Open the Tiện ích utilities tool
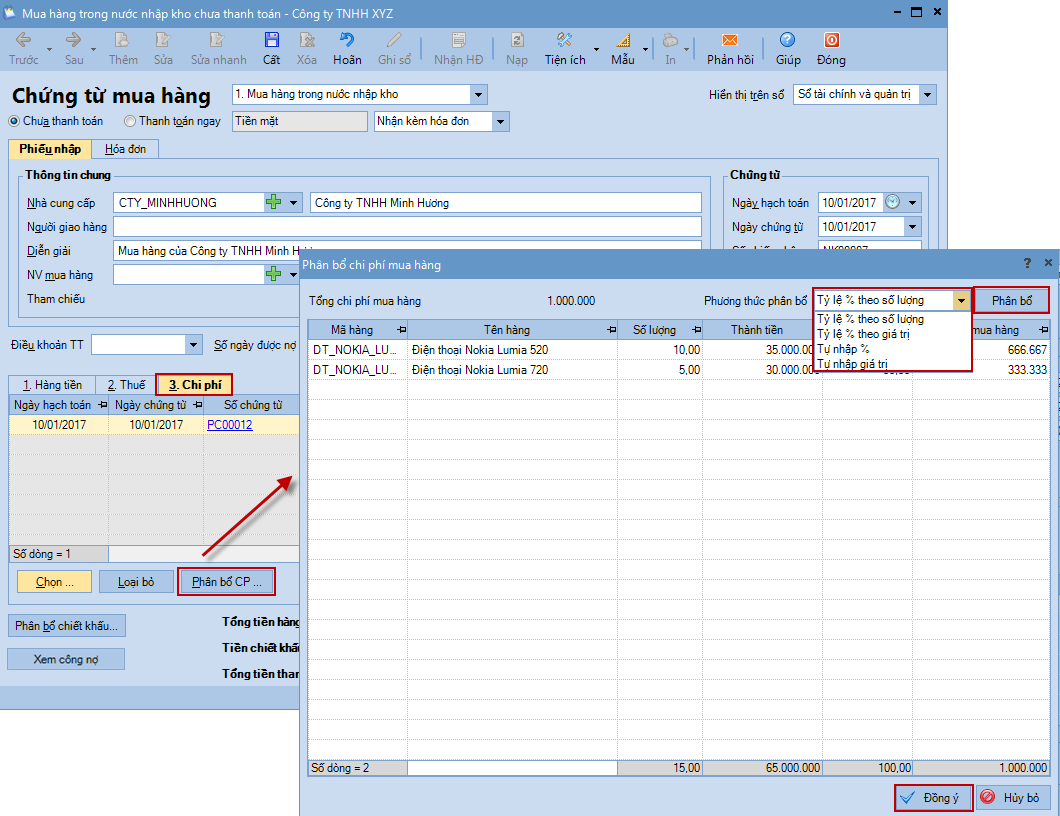 (564, 41)
